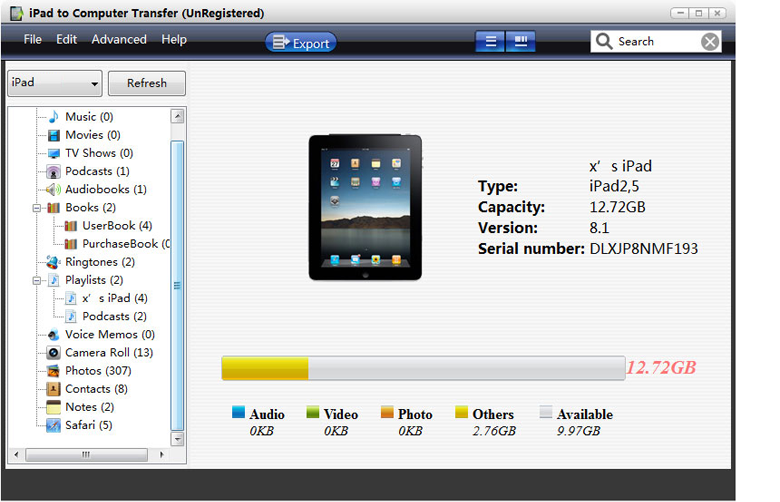Minimize the iPad to Computer Transfer window
This screenshot has width=780, height=502.
pos(680,13)
